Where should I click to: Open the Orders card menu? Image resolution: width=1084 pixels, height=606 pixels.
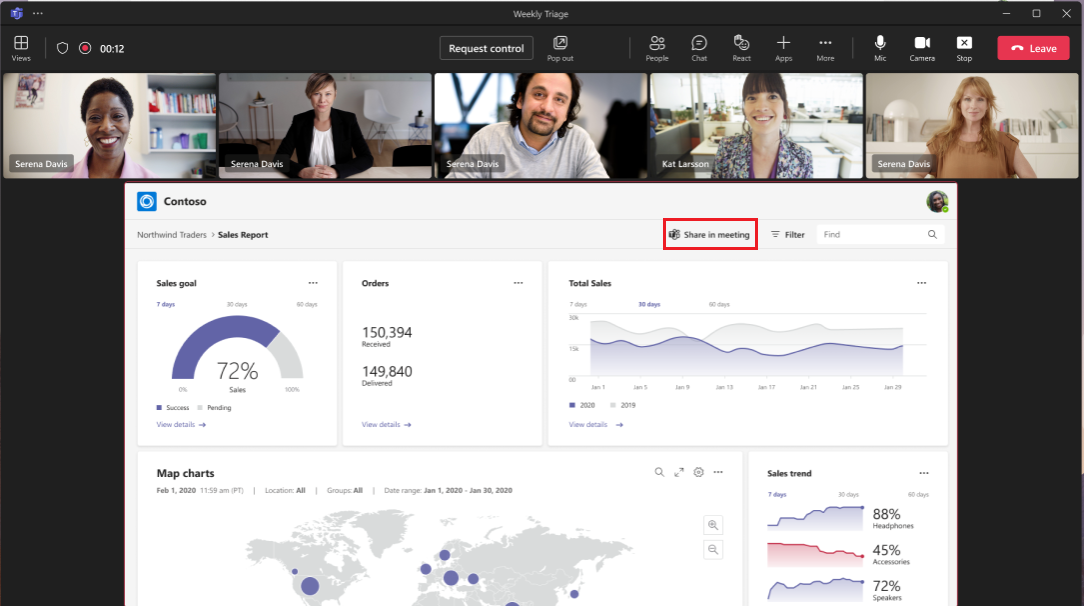click(x=518, y=283)
